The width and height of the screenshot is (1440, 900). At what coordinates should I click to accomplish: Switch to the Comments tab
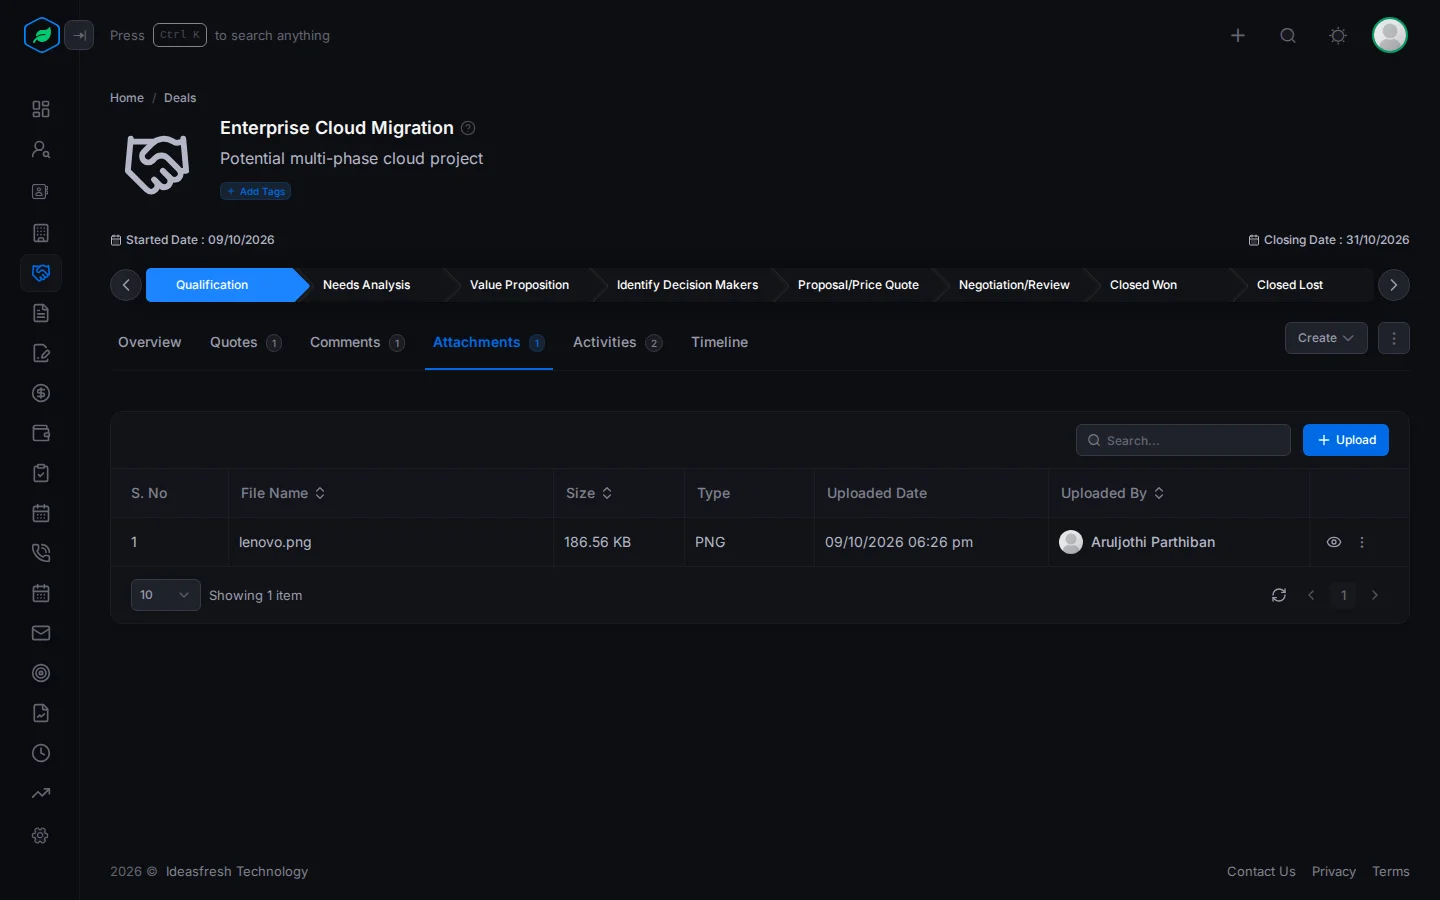click(357, 342)
